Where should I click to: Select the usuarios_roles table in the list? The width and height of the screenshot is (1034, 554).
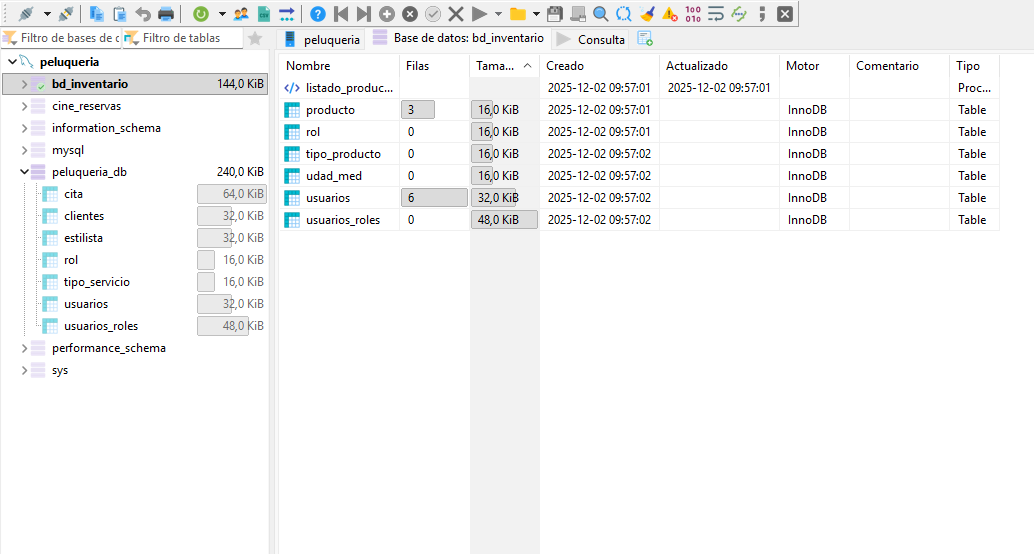point(342,220)
